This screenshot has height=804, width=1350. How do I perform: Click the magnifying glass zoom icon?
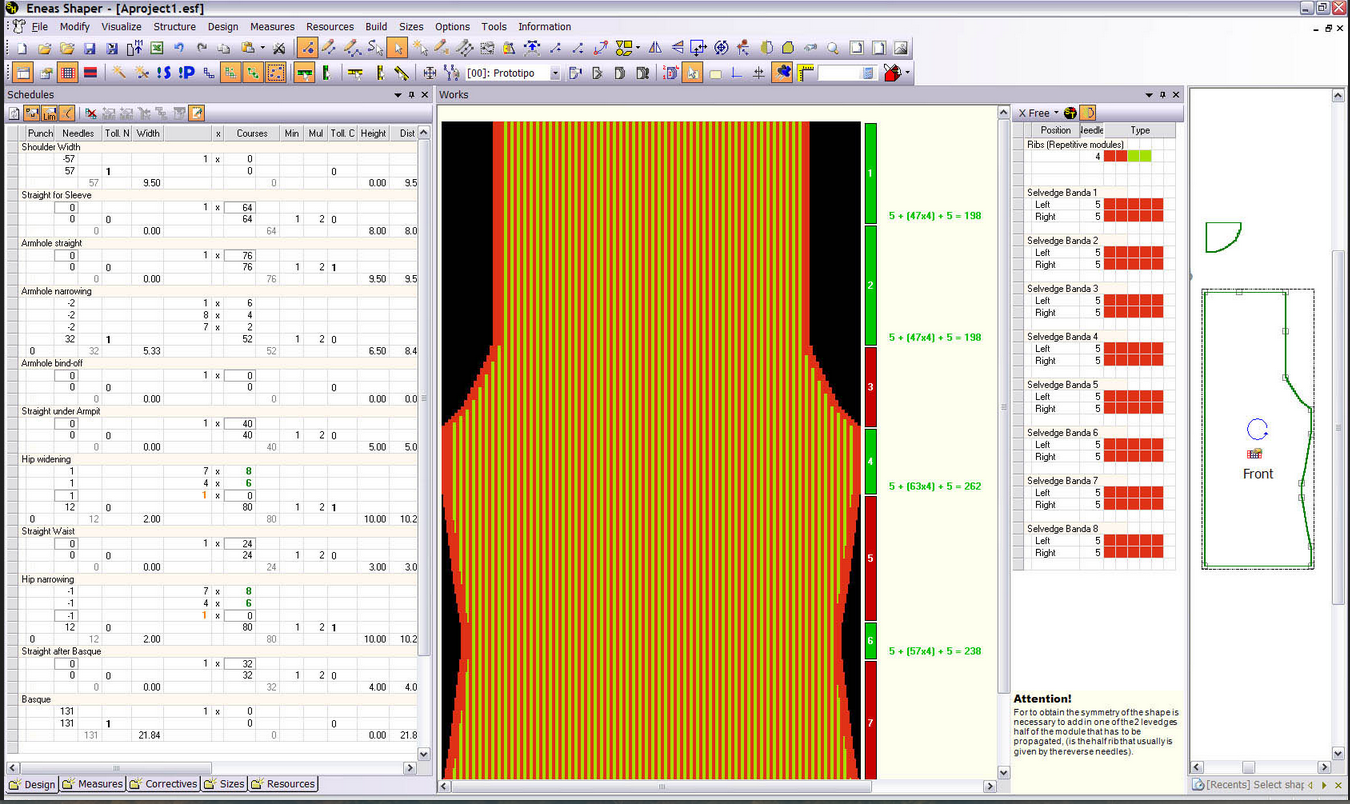click(833, 48)
